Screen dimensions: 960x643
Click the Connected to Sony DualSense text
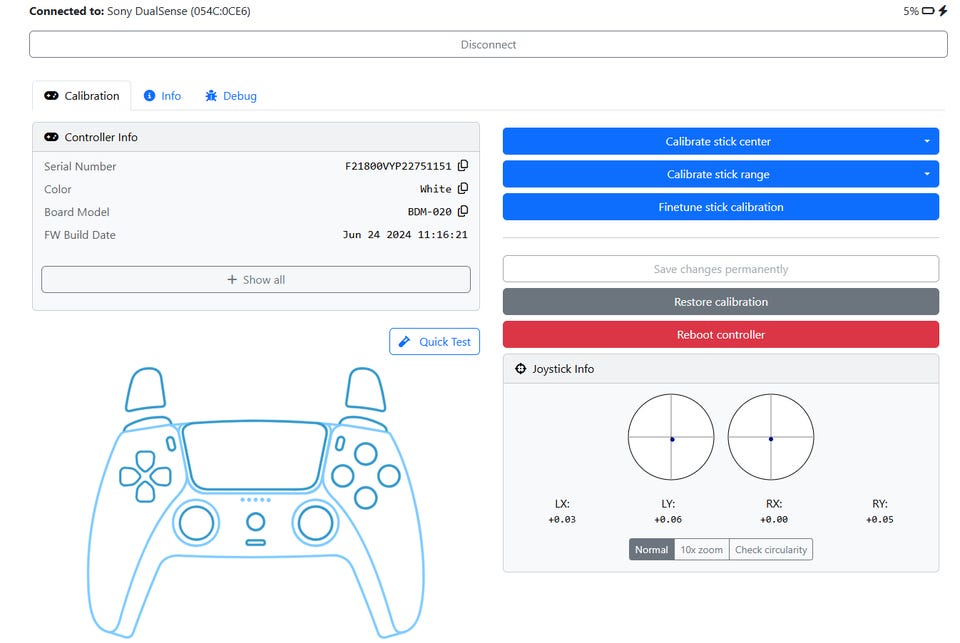(140, 11)
